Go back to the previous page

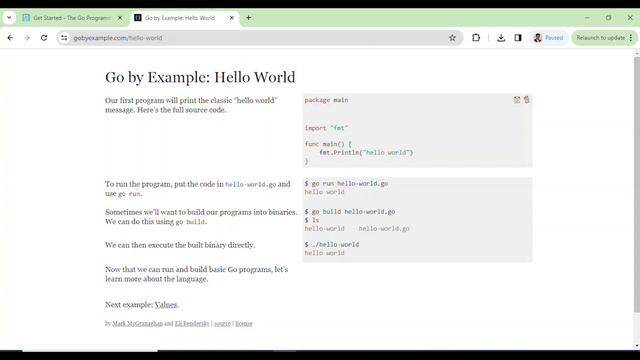click(x=10, y=38)
